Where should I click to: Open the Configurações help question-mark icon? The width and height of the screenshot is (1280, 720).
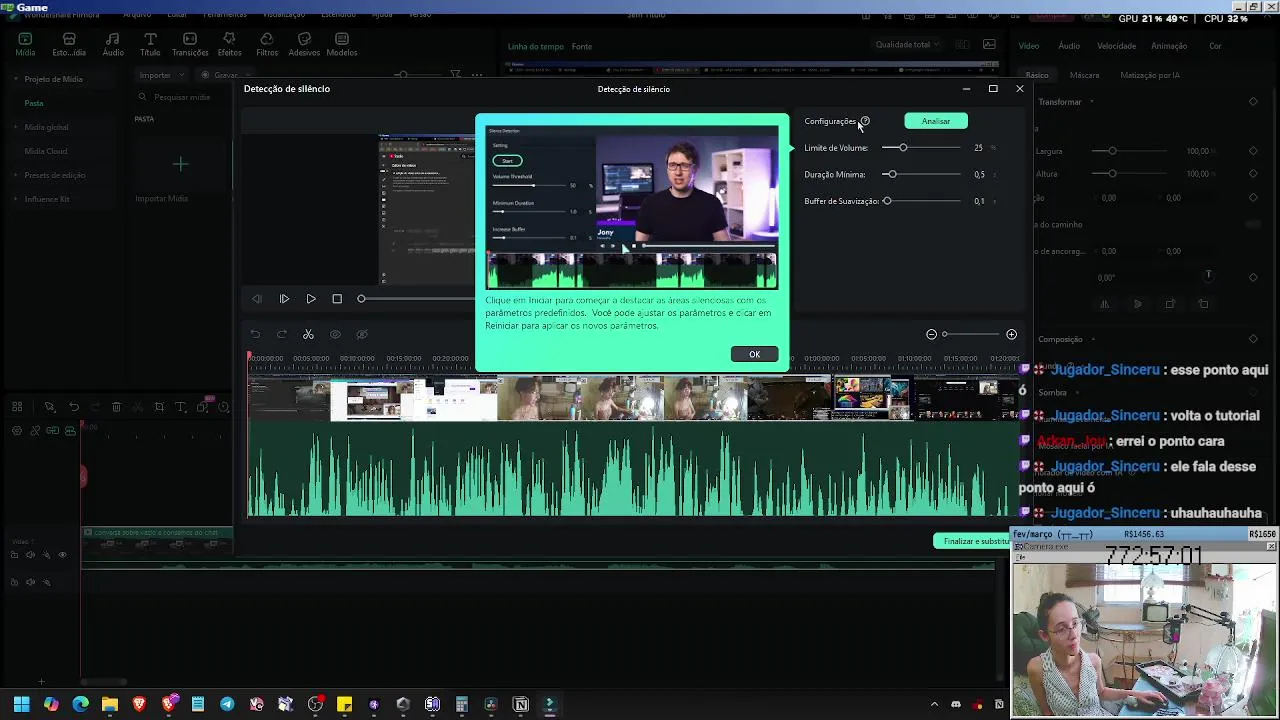pyautogui.click(x=865, y=121)
